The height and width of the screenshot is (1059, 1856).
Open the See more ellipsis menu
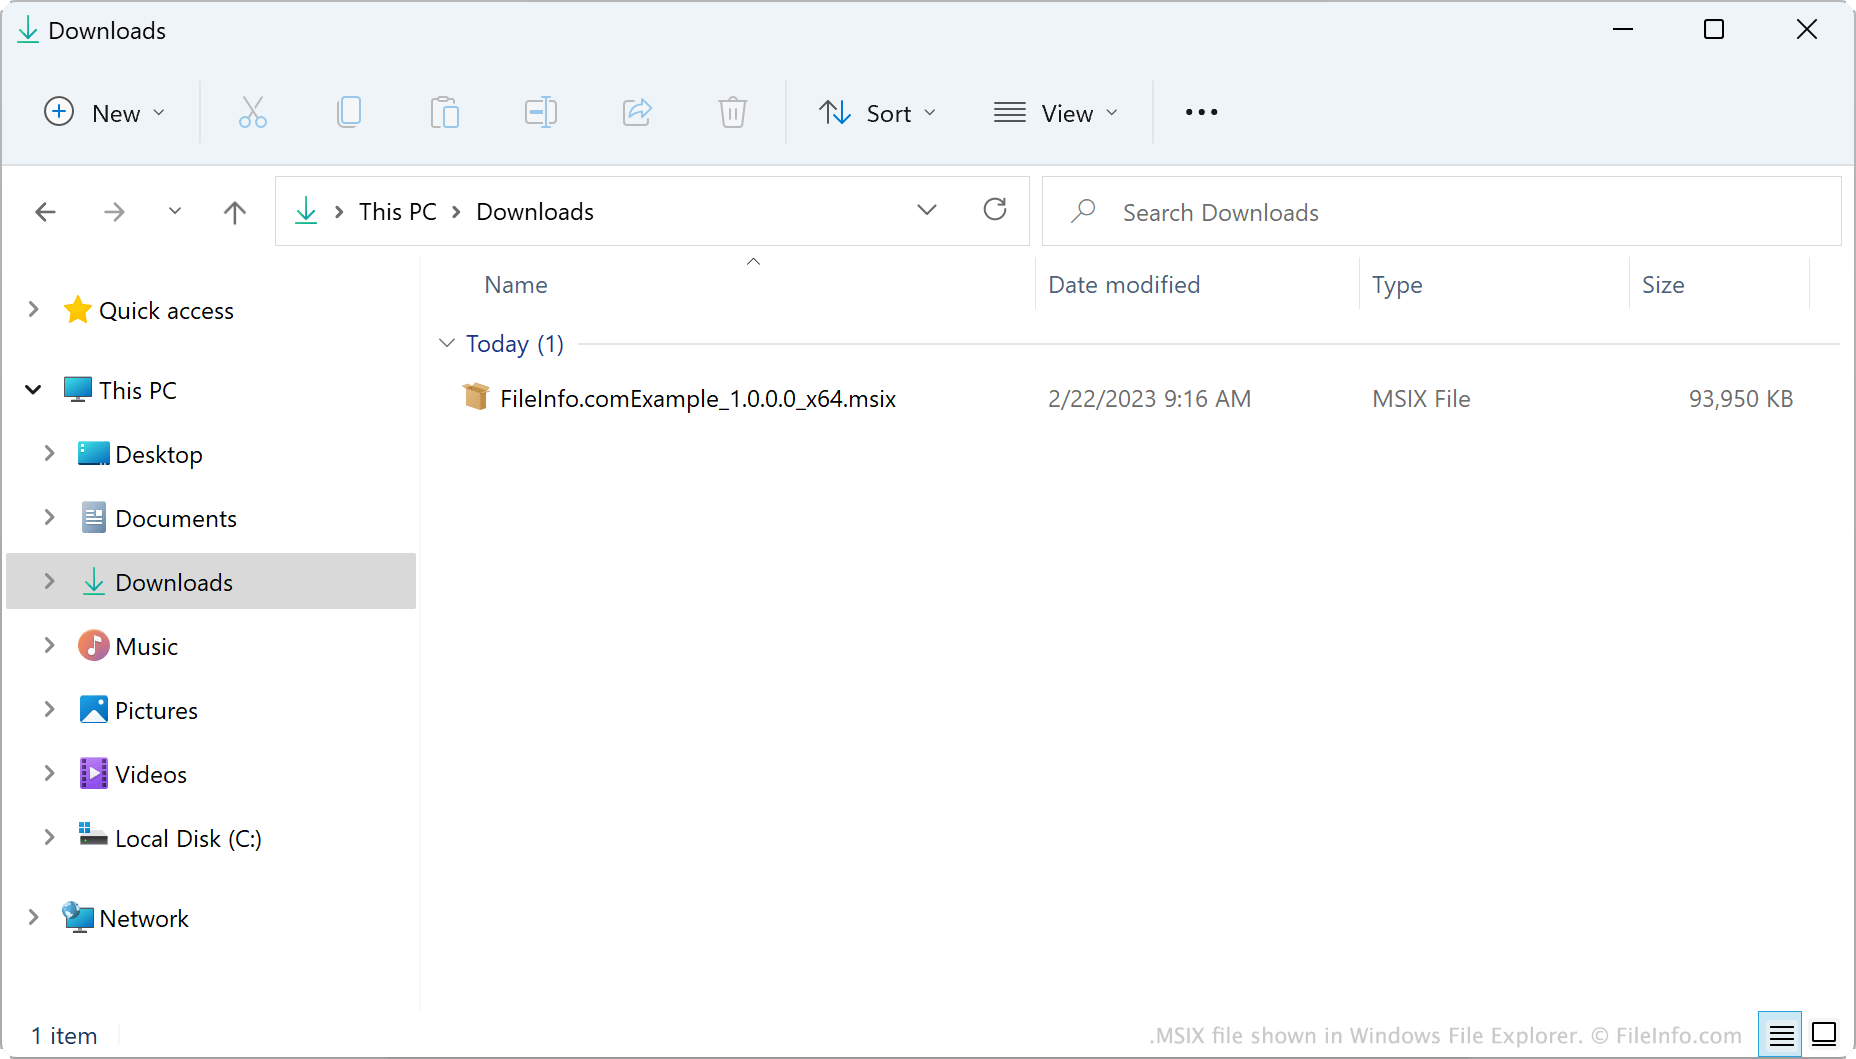click(x=1200, y=112)
